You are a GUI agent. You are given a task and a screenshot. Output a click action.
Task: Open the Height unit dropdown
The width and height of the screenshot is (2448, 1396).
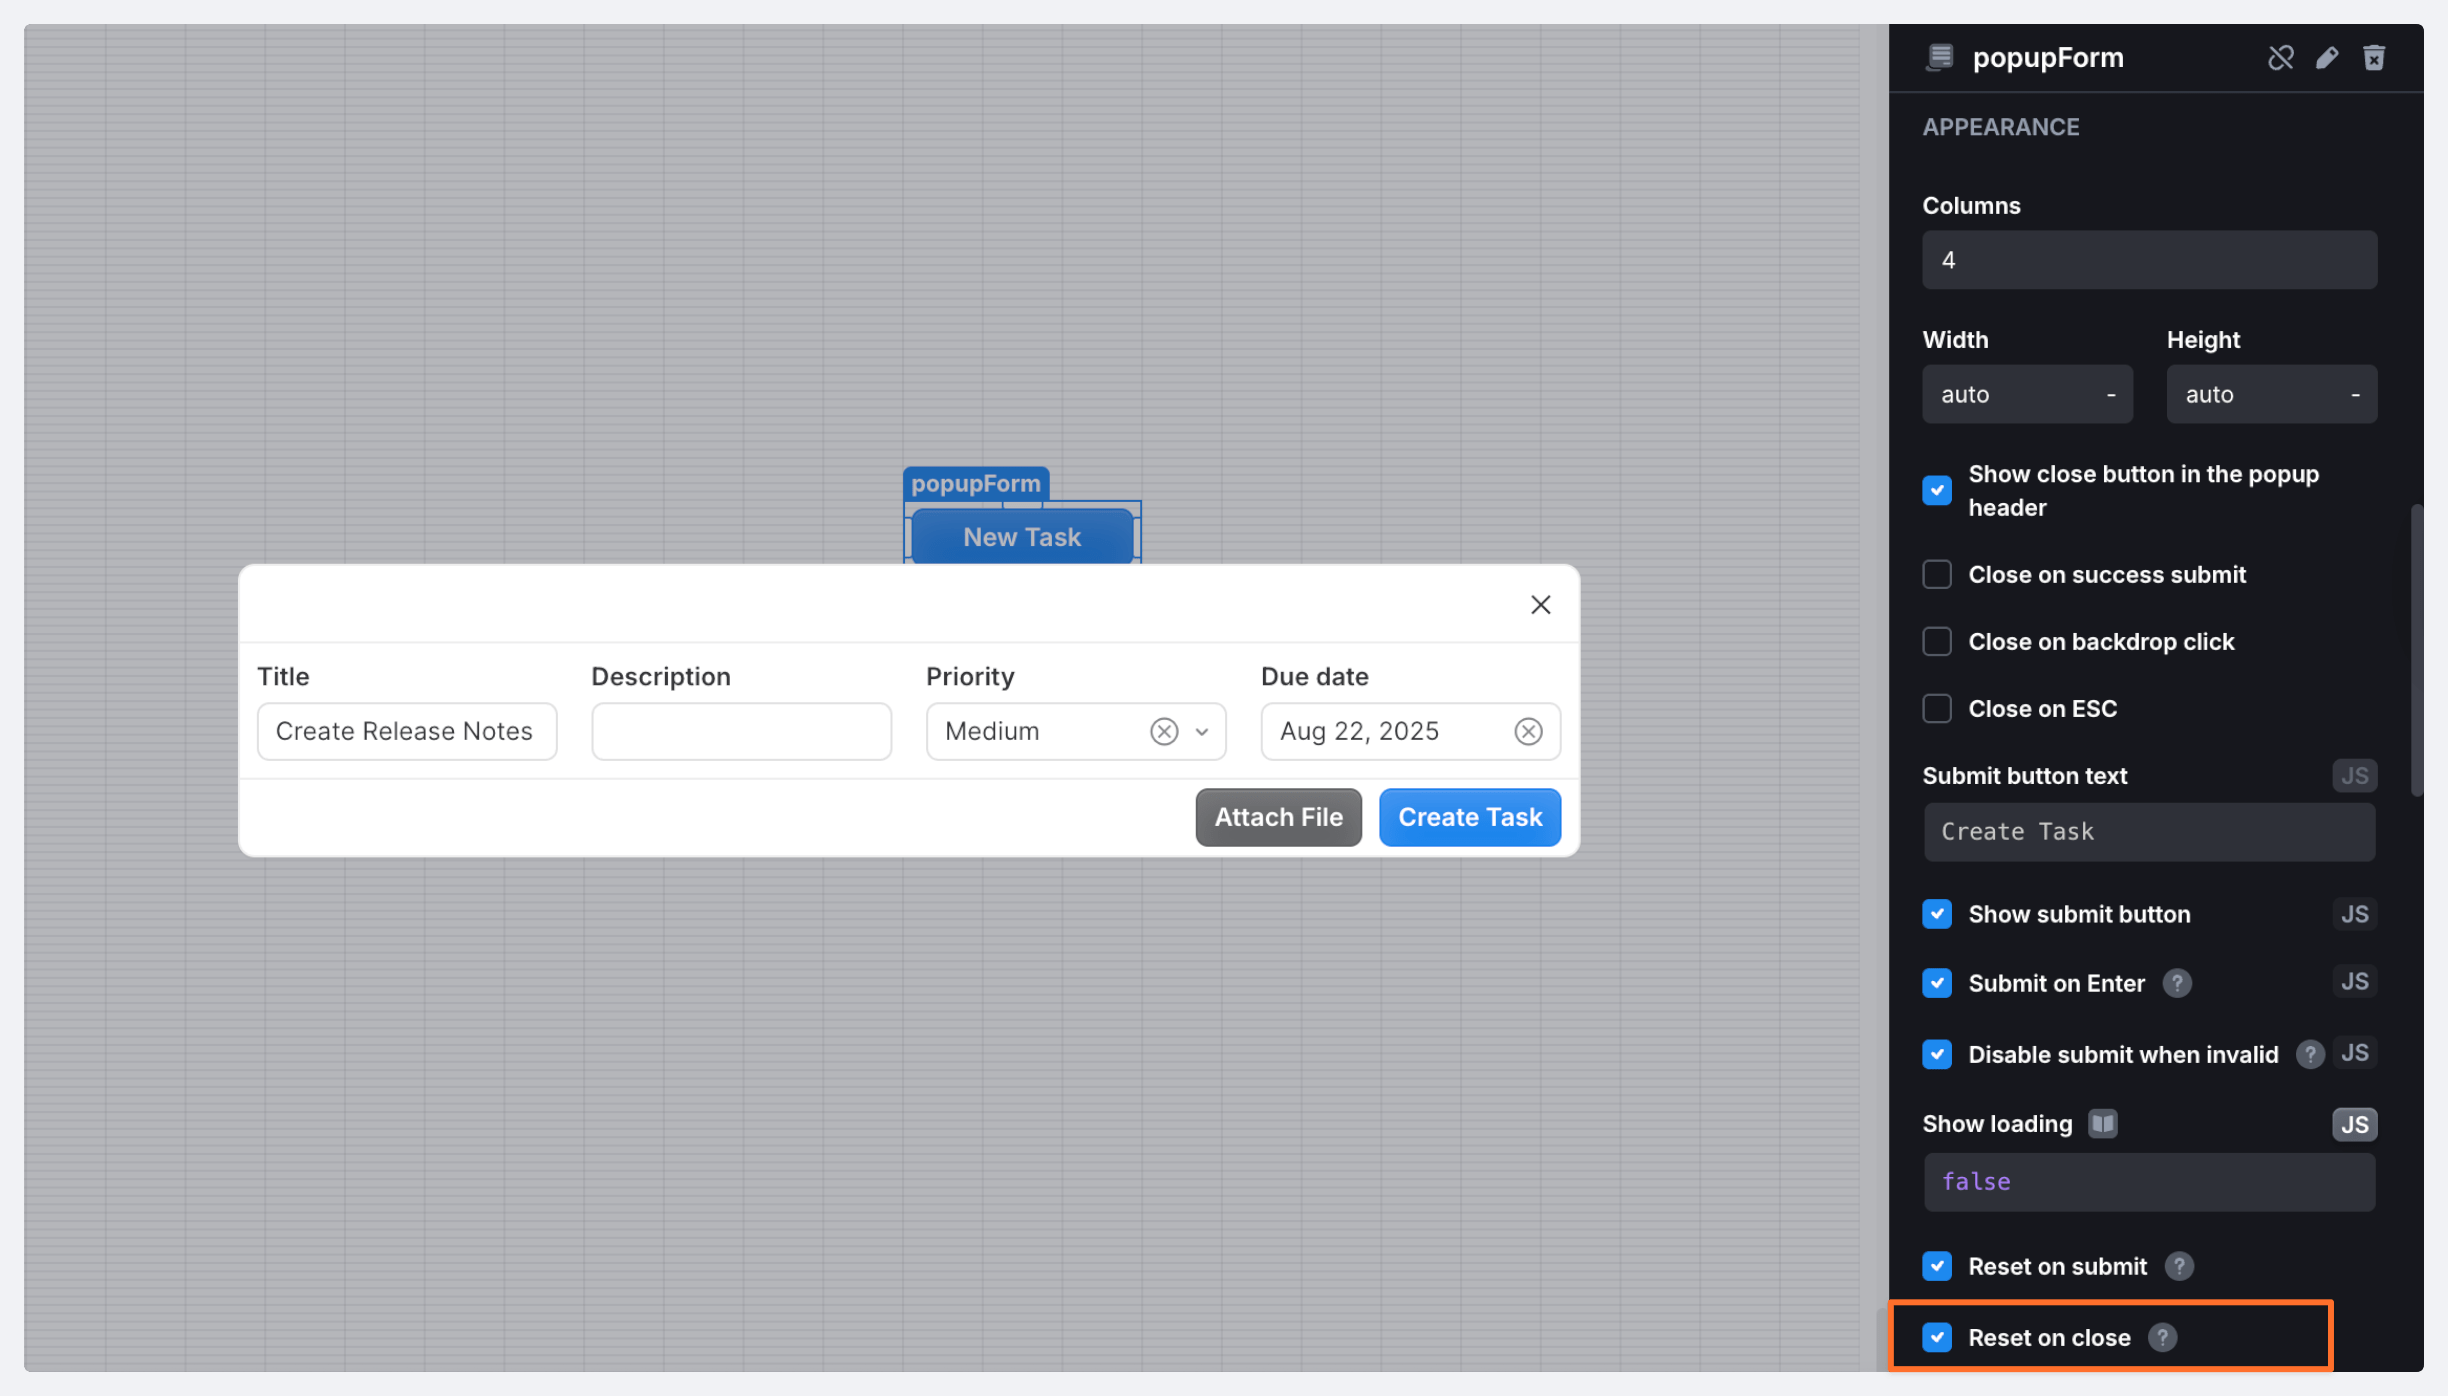tap(2355, 395)
